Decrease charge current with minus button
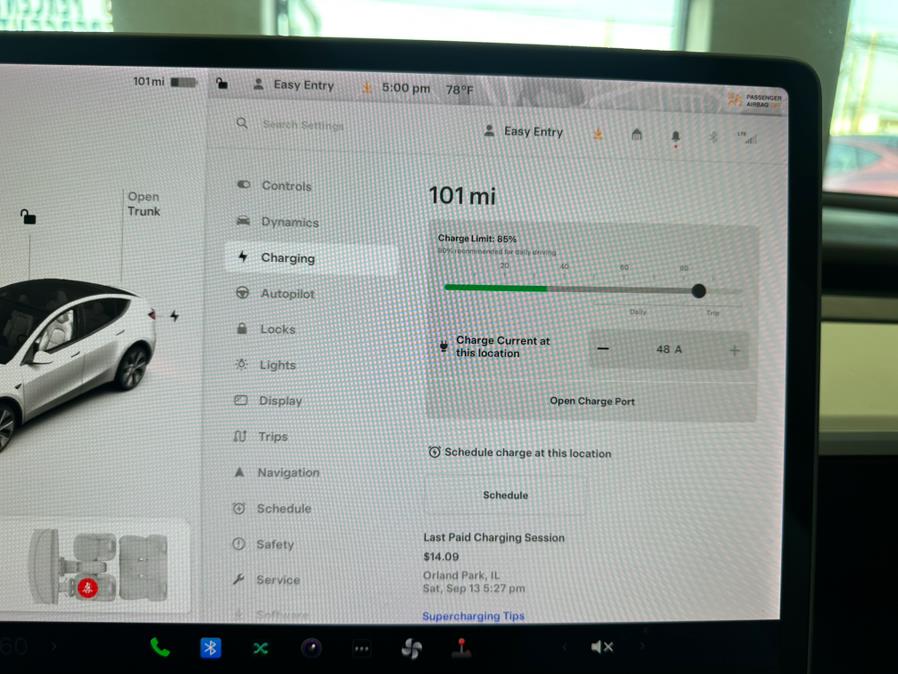This screenshot has width=898, height=674. 602,349
